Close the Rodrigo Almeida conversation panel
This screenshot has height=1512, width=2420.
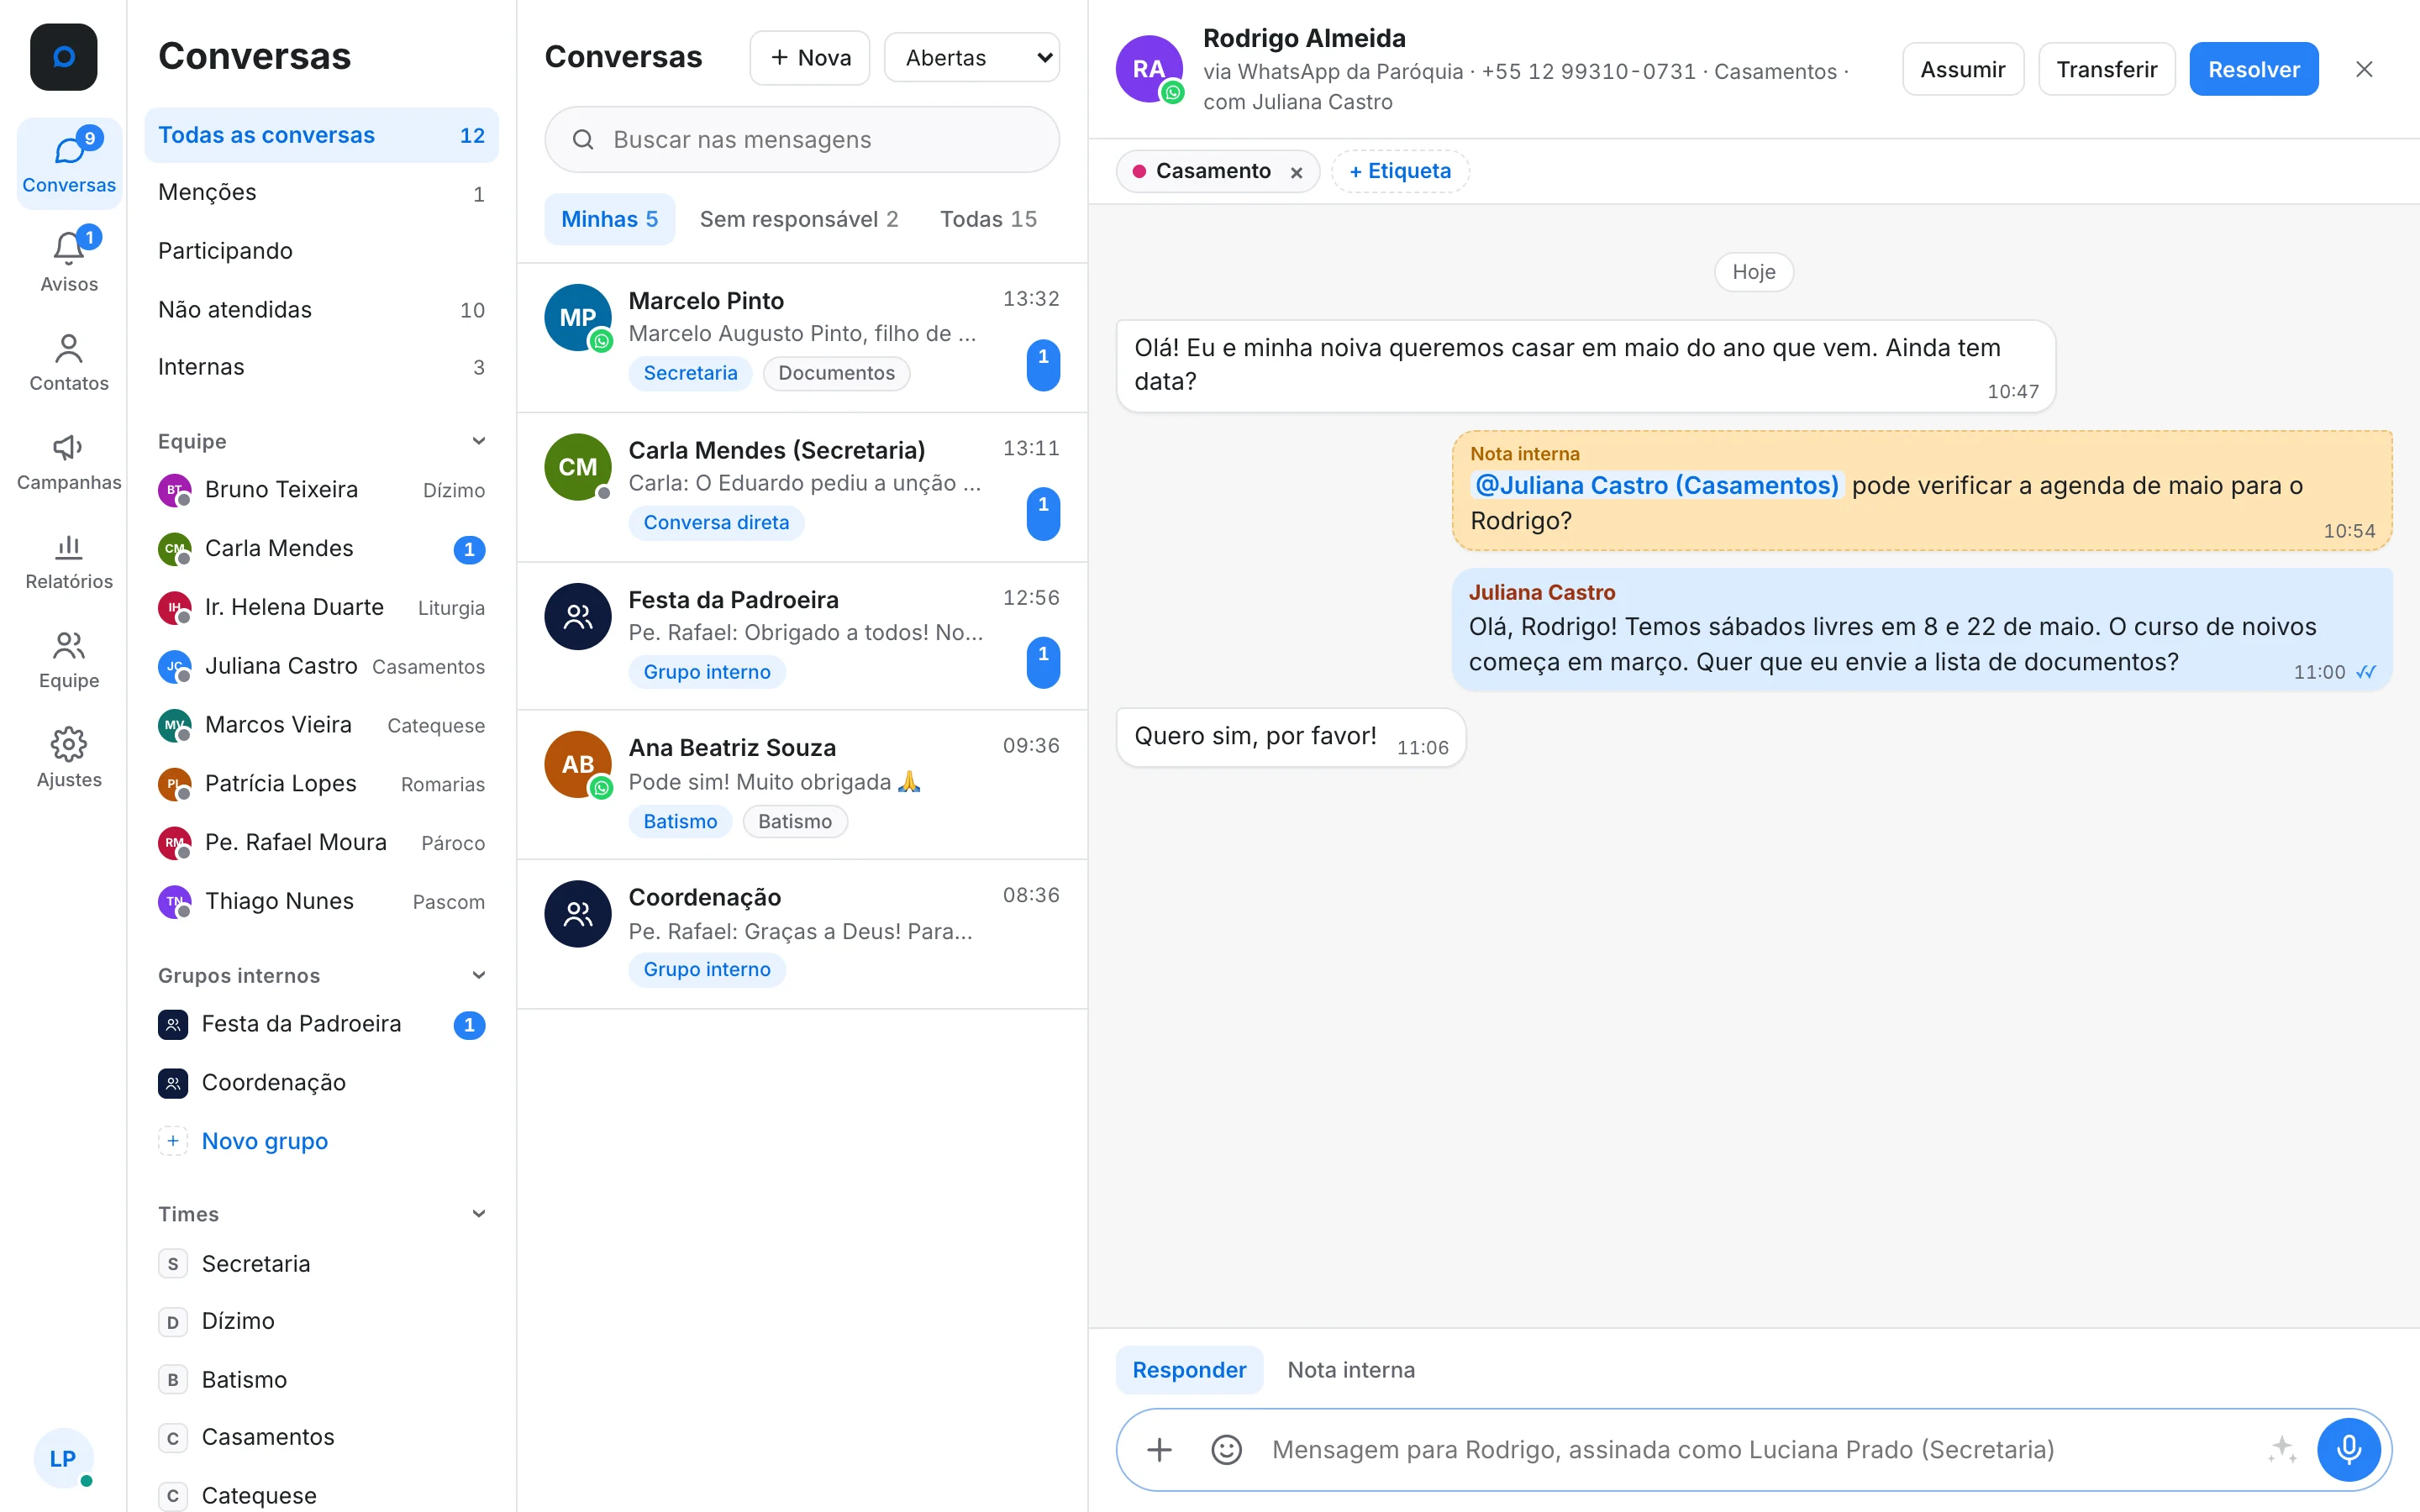tap(2364, 69)
